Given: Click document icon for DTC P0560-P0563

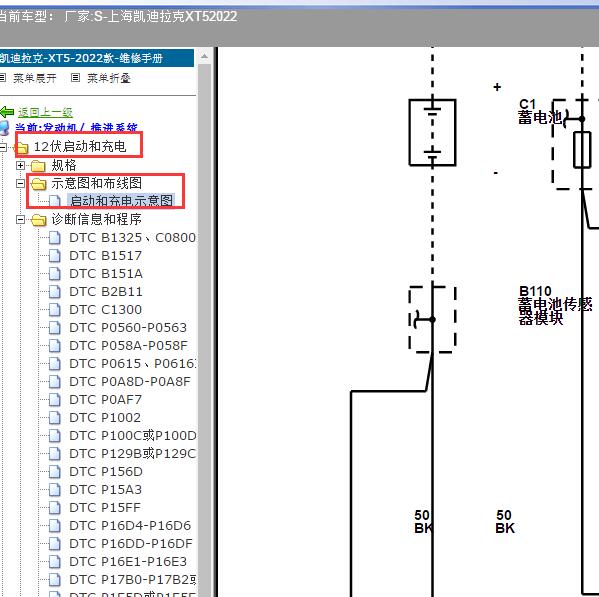Looking at the screenshot, I should [55, 328].
